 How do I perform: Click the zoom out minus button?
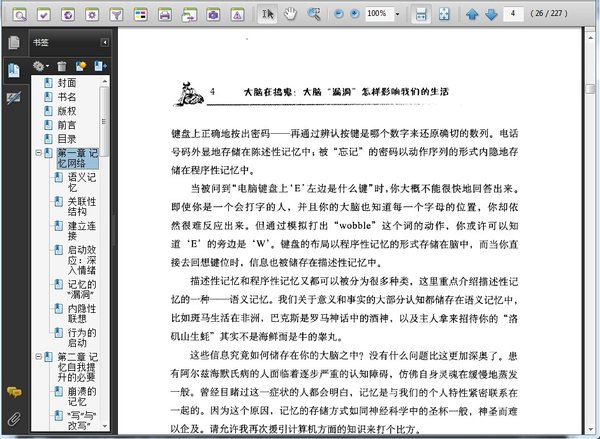pyautogui.click(x=337, y=15)
